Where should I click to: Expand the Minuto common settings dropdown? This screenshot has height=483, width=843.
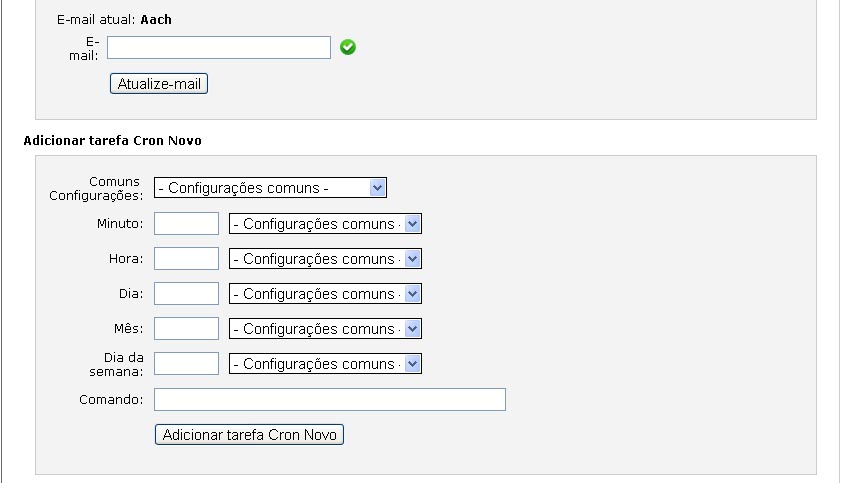click(x=325, y=224)
